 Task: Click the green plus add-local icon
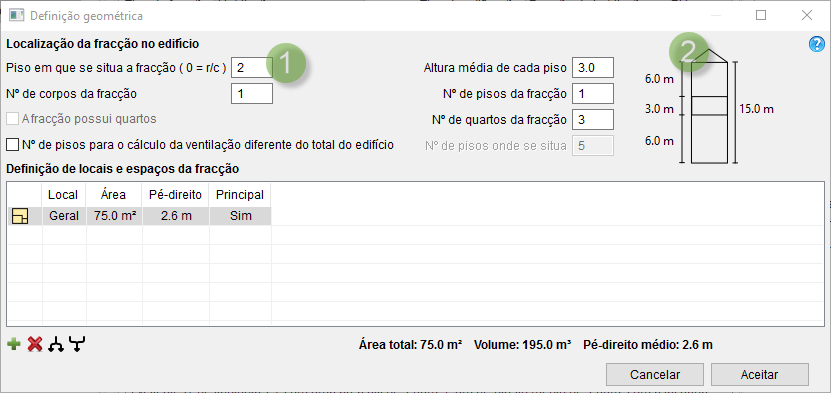(14, 345)
